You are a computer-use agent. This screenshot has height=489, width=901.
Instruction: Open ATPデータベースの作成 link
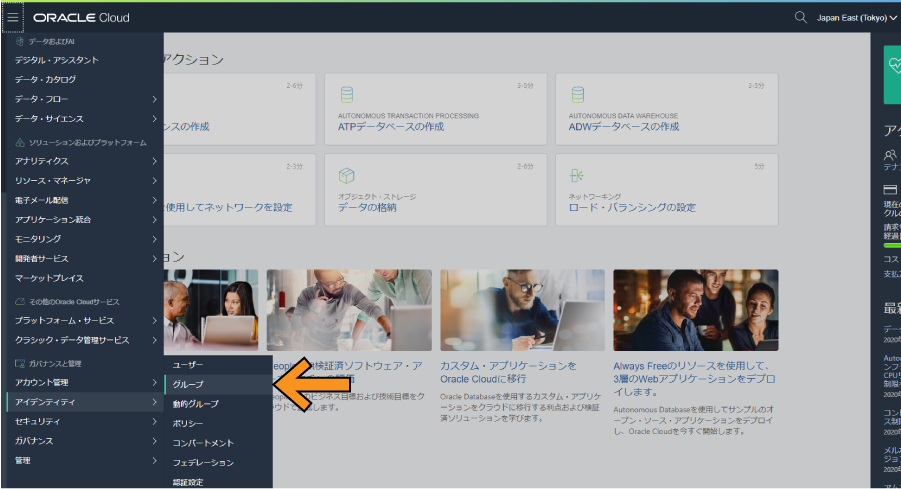point(391,127)
